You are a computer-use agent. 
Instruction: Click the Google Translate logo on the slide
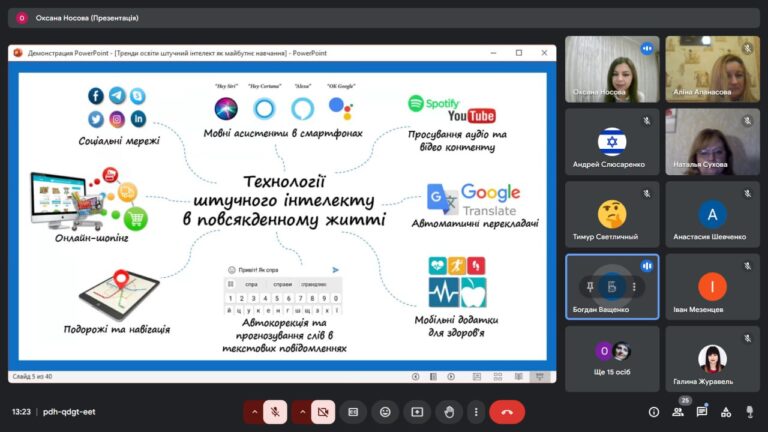473,199
